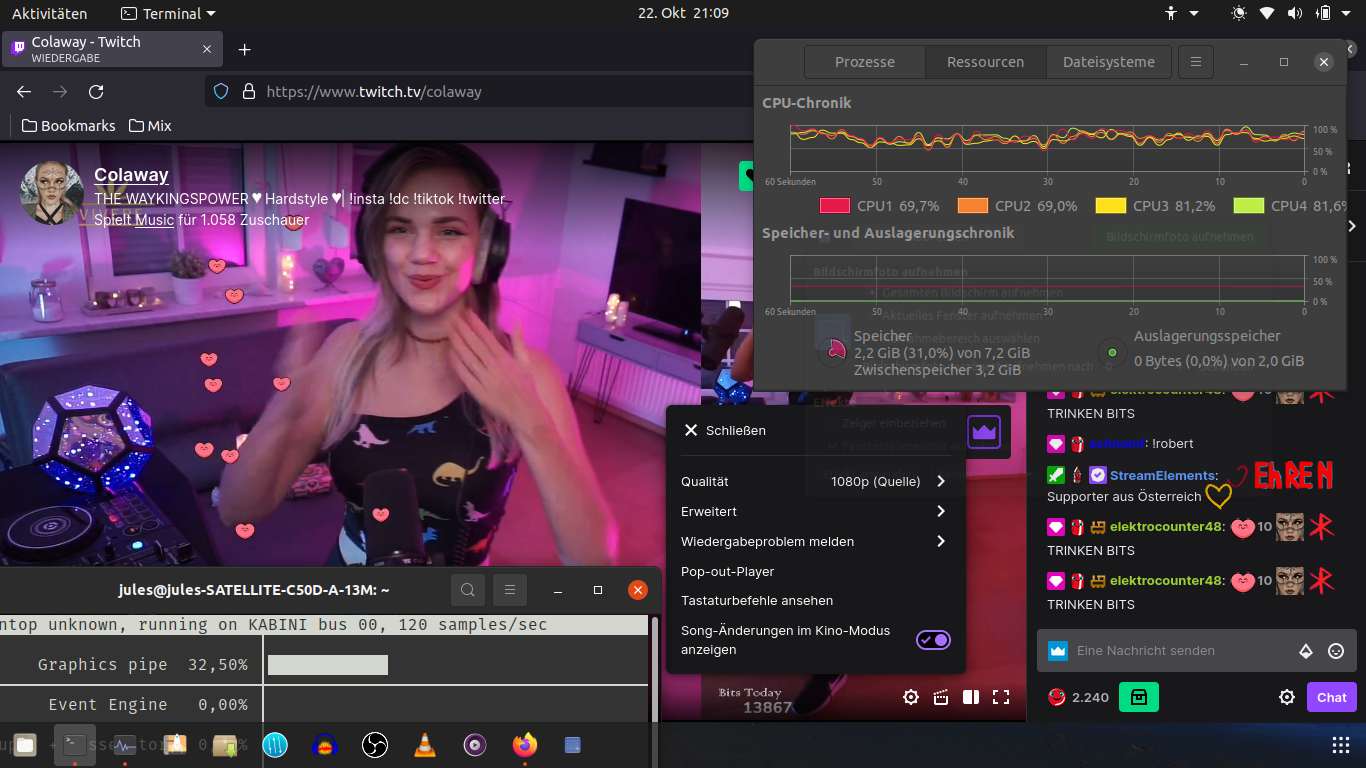Enter fullscreen on the Twitch player

pyautogui.click(x=1001, y=697)
